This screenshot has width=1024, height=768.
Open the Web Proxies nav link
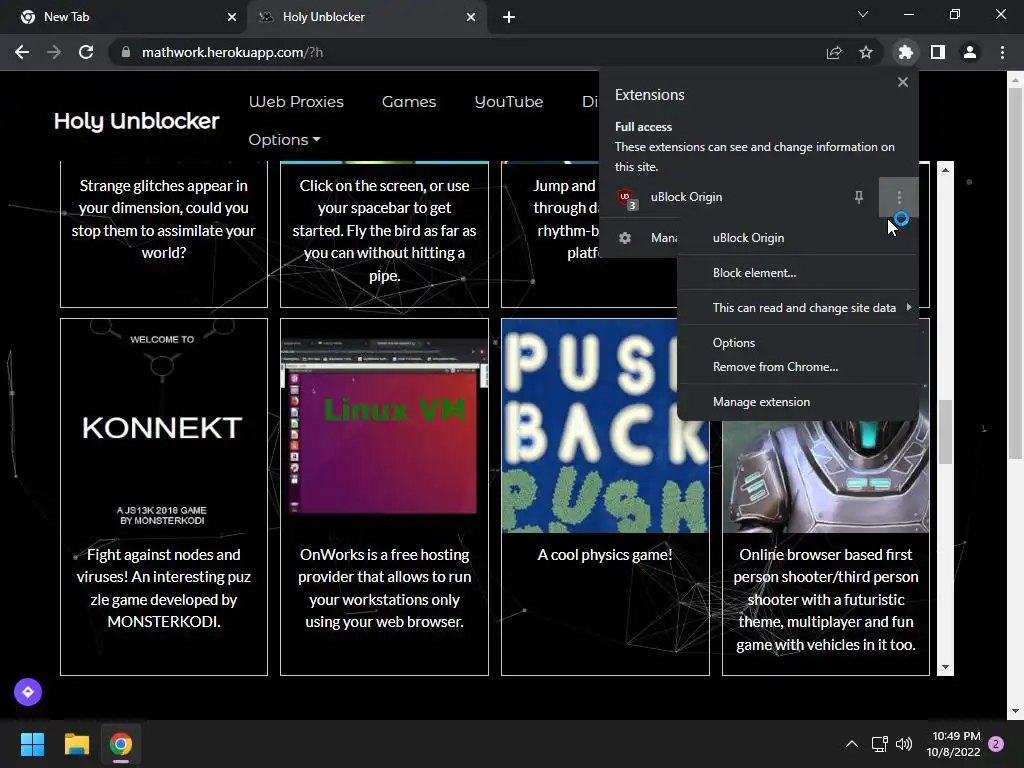[x=296, y=102]
